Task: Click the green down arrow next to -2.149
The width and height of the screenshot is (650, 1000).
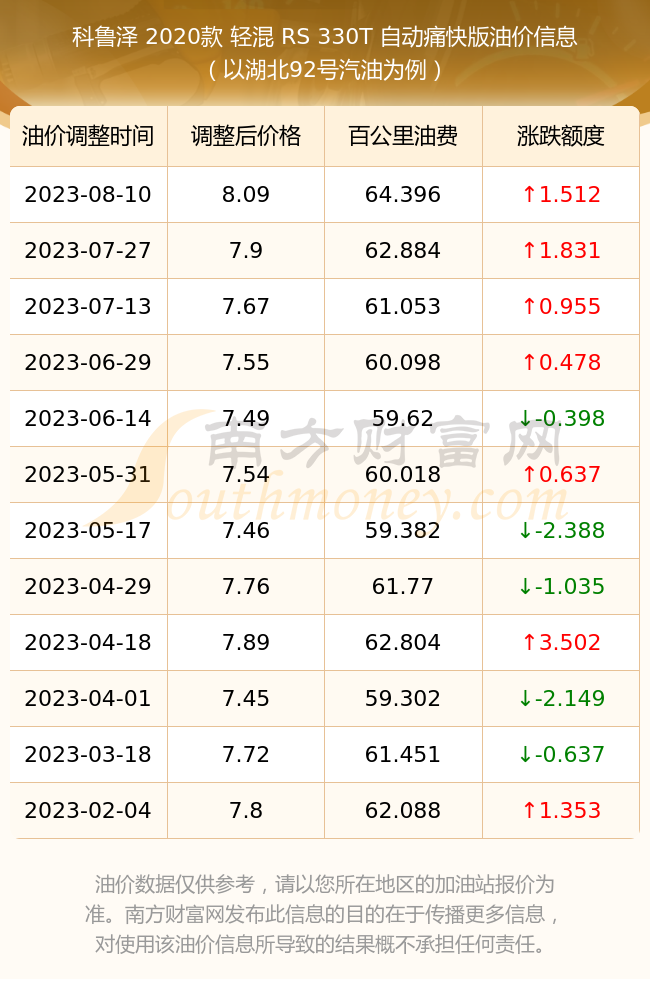Action: pyautogui.click(x=525, y=698)
